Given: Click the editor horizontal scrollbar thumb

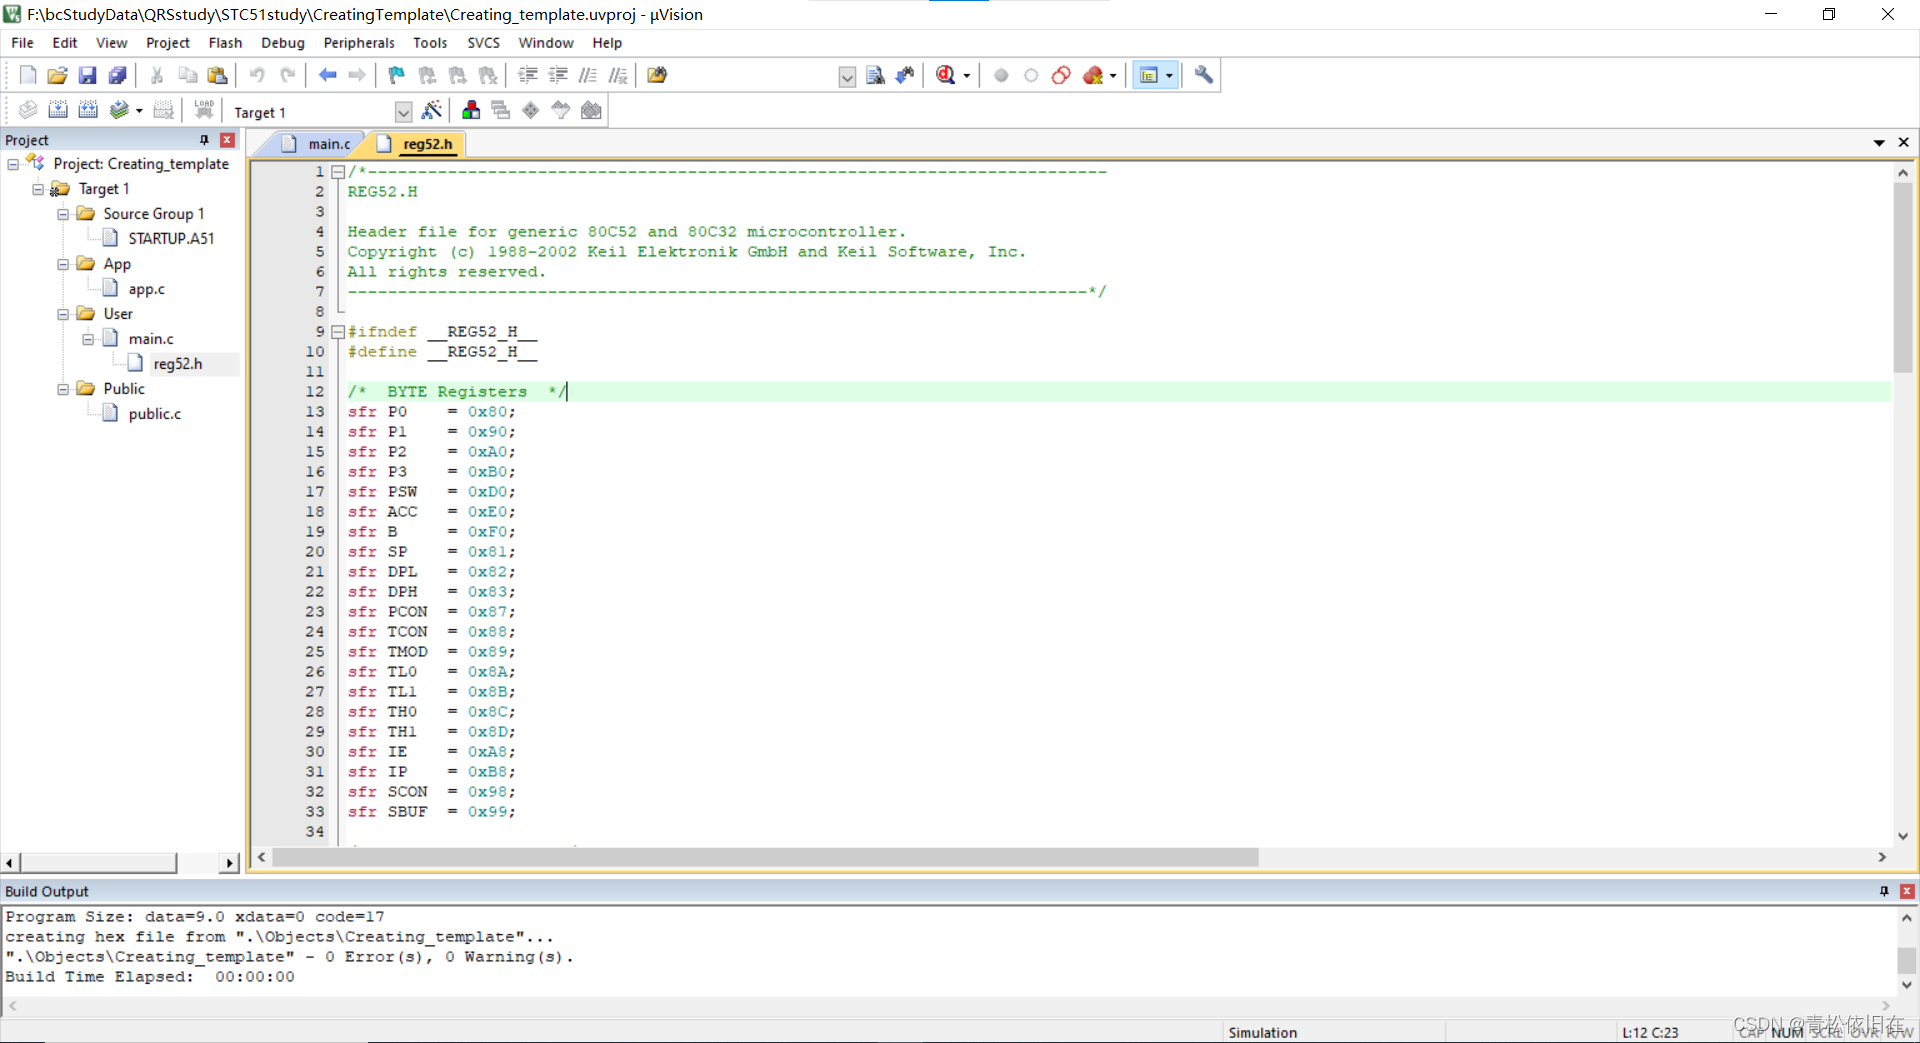Looking at the screenshot, I should pyautogui.click(x=765, y=857).
